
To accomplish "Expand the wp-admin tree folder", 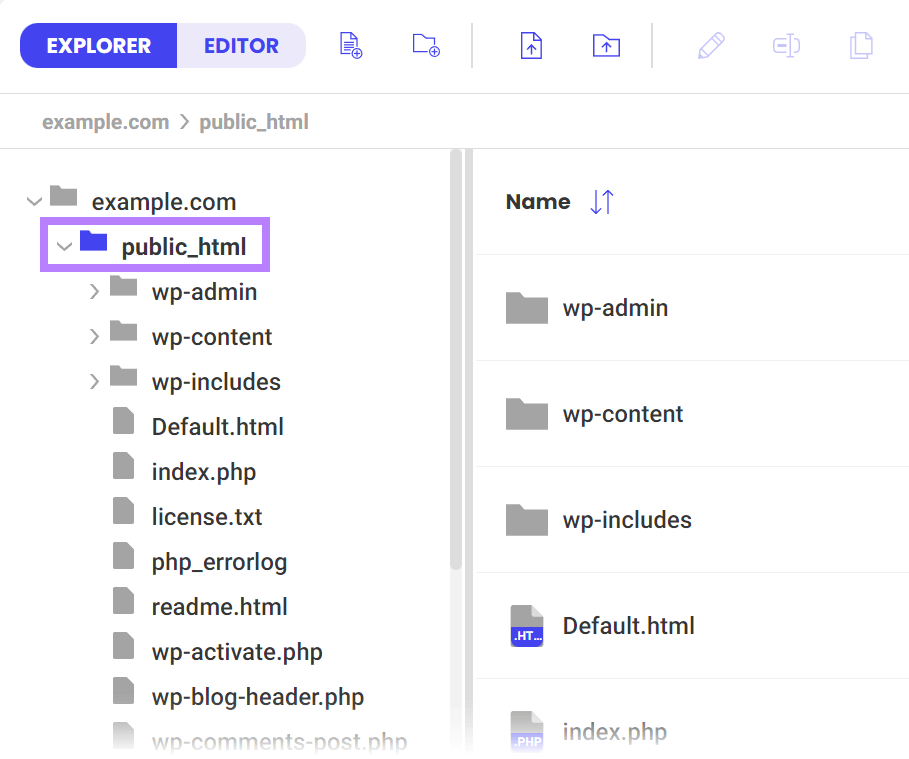I will point(94,291).
